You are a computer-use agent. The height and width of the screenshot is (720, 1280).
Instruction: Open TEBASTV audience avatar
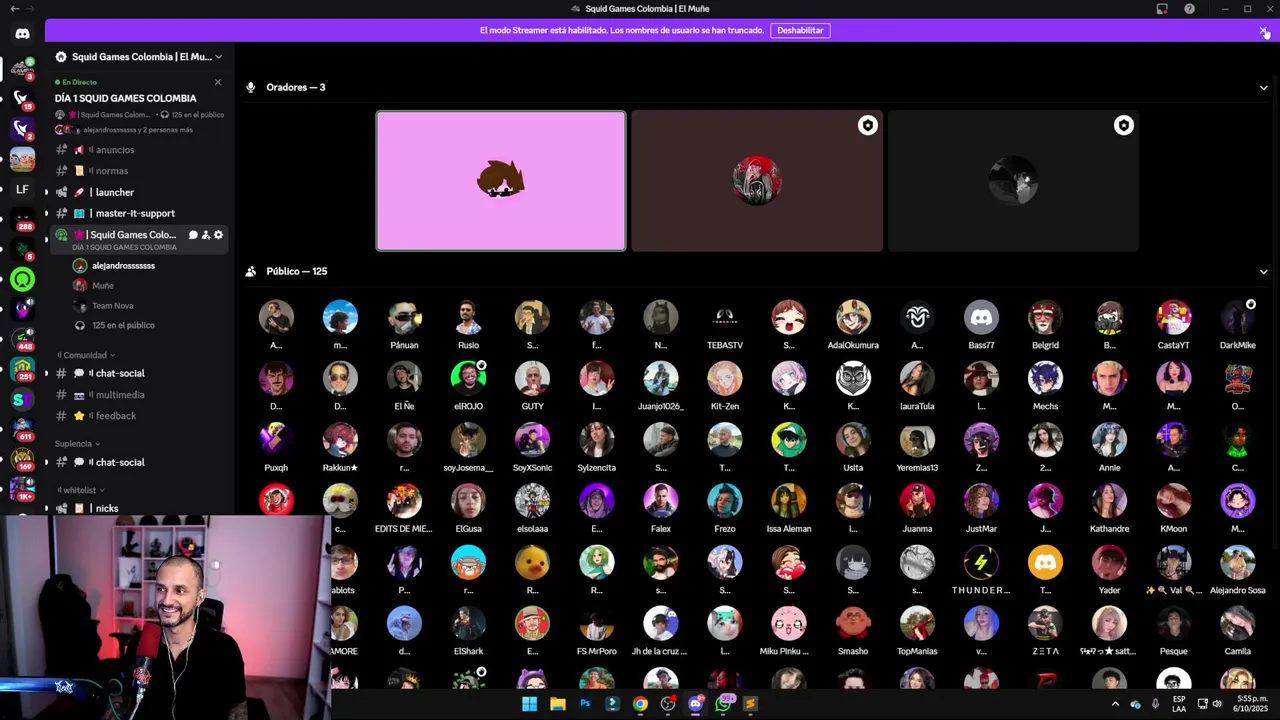[725, 318]
